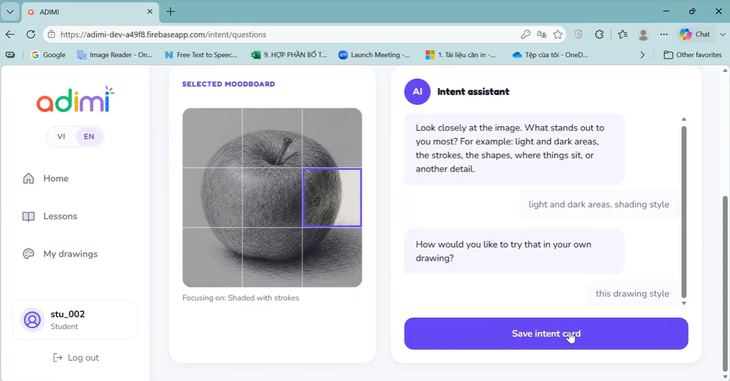The image size is (730, 381).
Task: Open the browser profile icon
Action: pos(643,34)
